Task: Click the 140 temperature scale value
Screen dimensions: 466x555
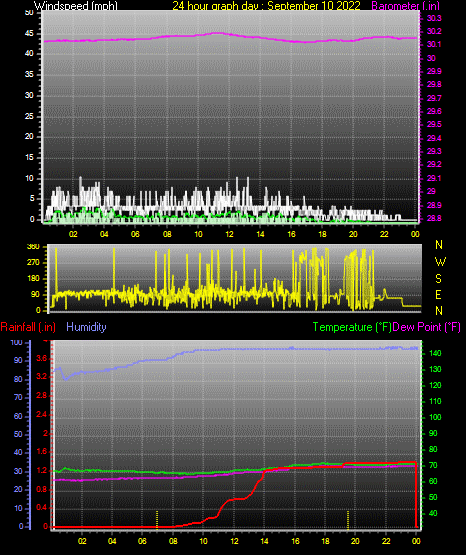Action: point(435,353)
